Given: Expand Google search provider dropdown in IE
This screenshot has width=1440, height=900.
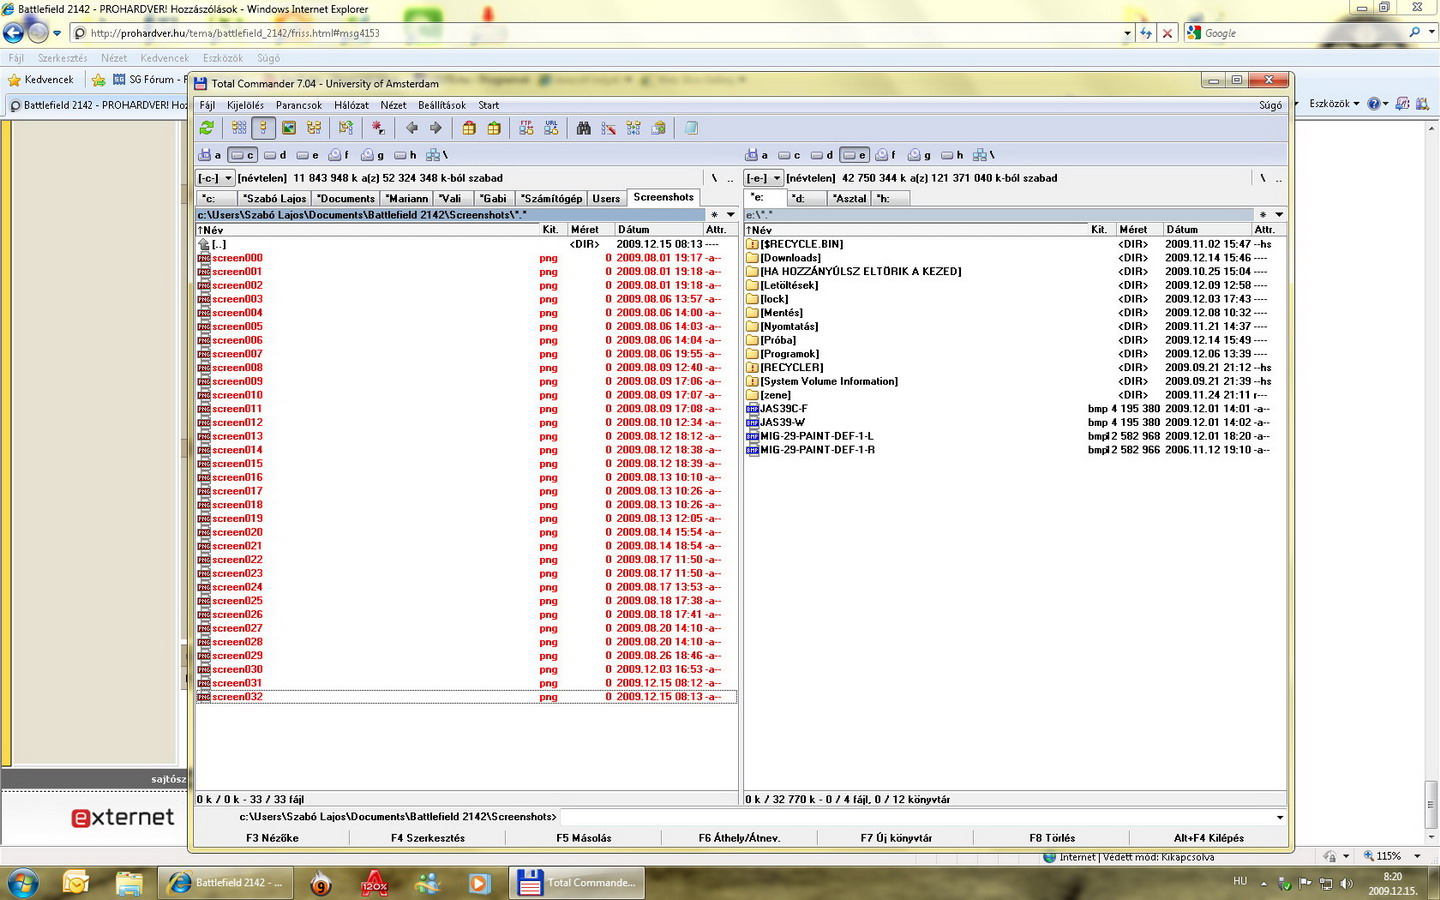Looking at the screenshot, I should [x=1431, y=33].
